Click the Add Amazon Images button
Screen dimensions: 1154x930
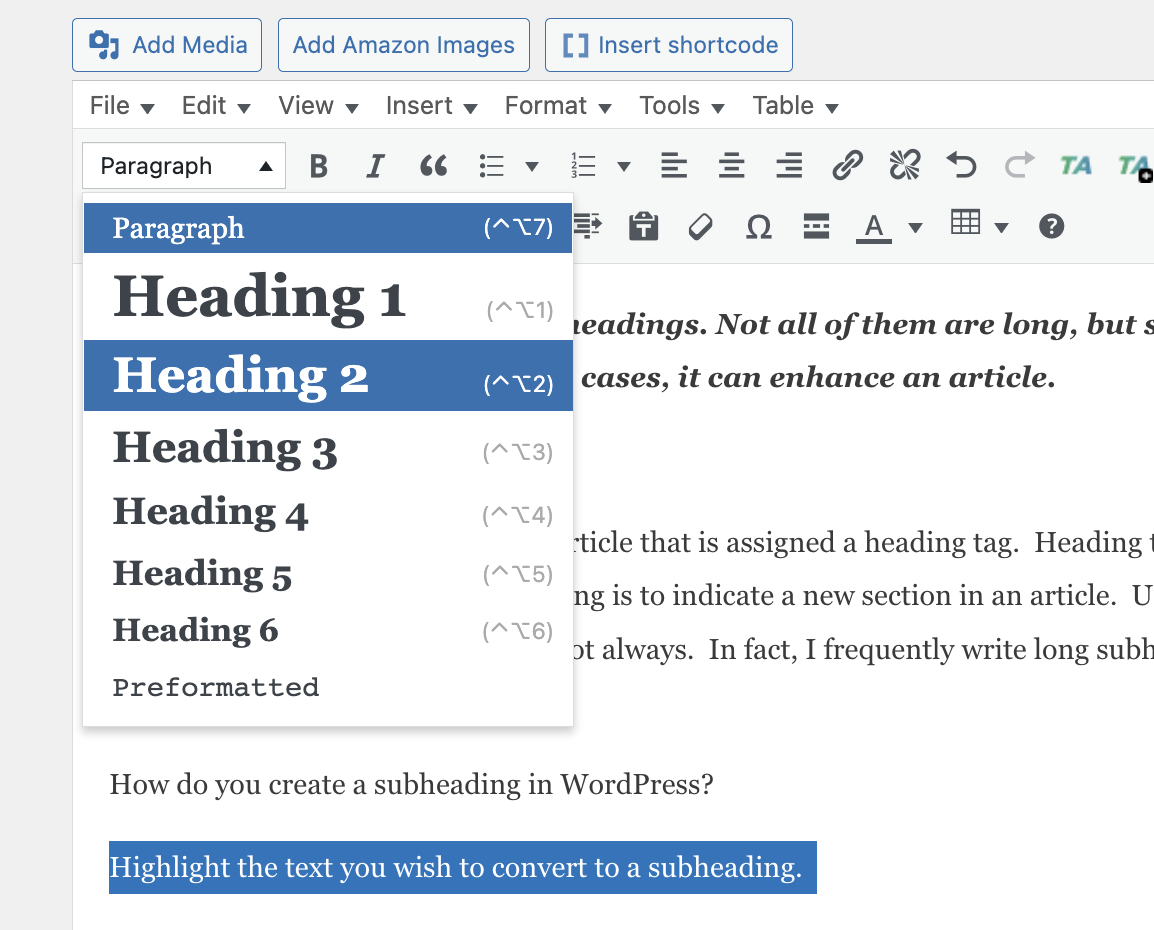[x=403, y=45]
